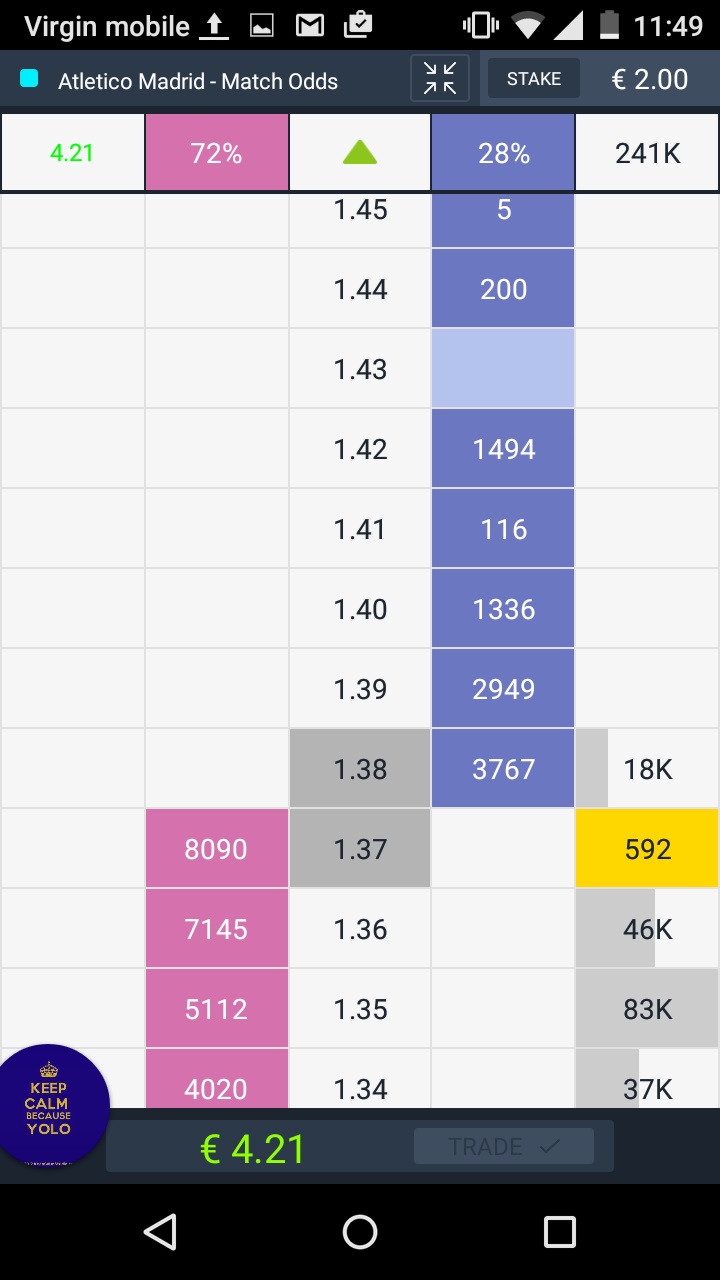Select the 1.38 grey price cell
720x1280 pixels.
coord(360,769)
